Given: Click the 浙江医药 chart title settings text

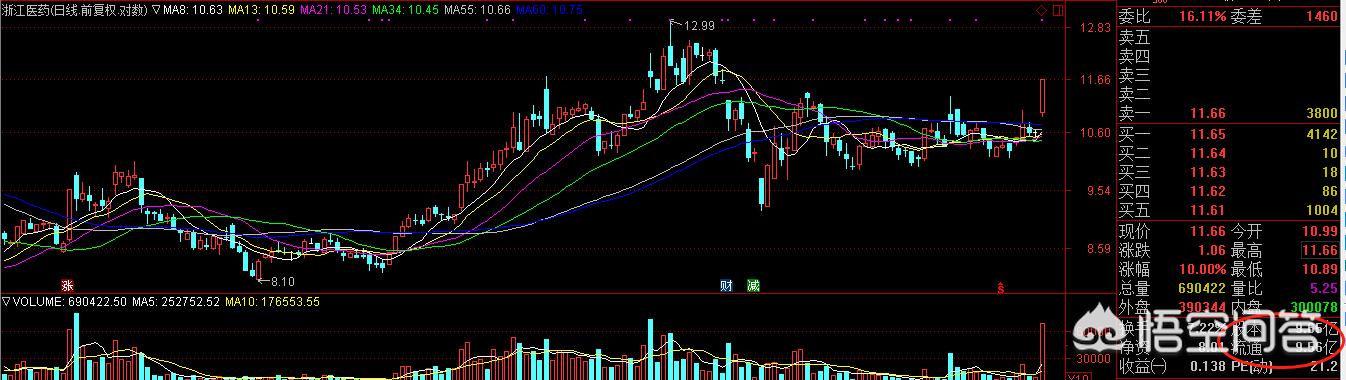Looking at the screenshot, I should coord(74,10).
